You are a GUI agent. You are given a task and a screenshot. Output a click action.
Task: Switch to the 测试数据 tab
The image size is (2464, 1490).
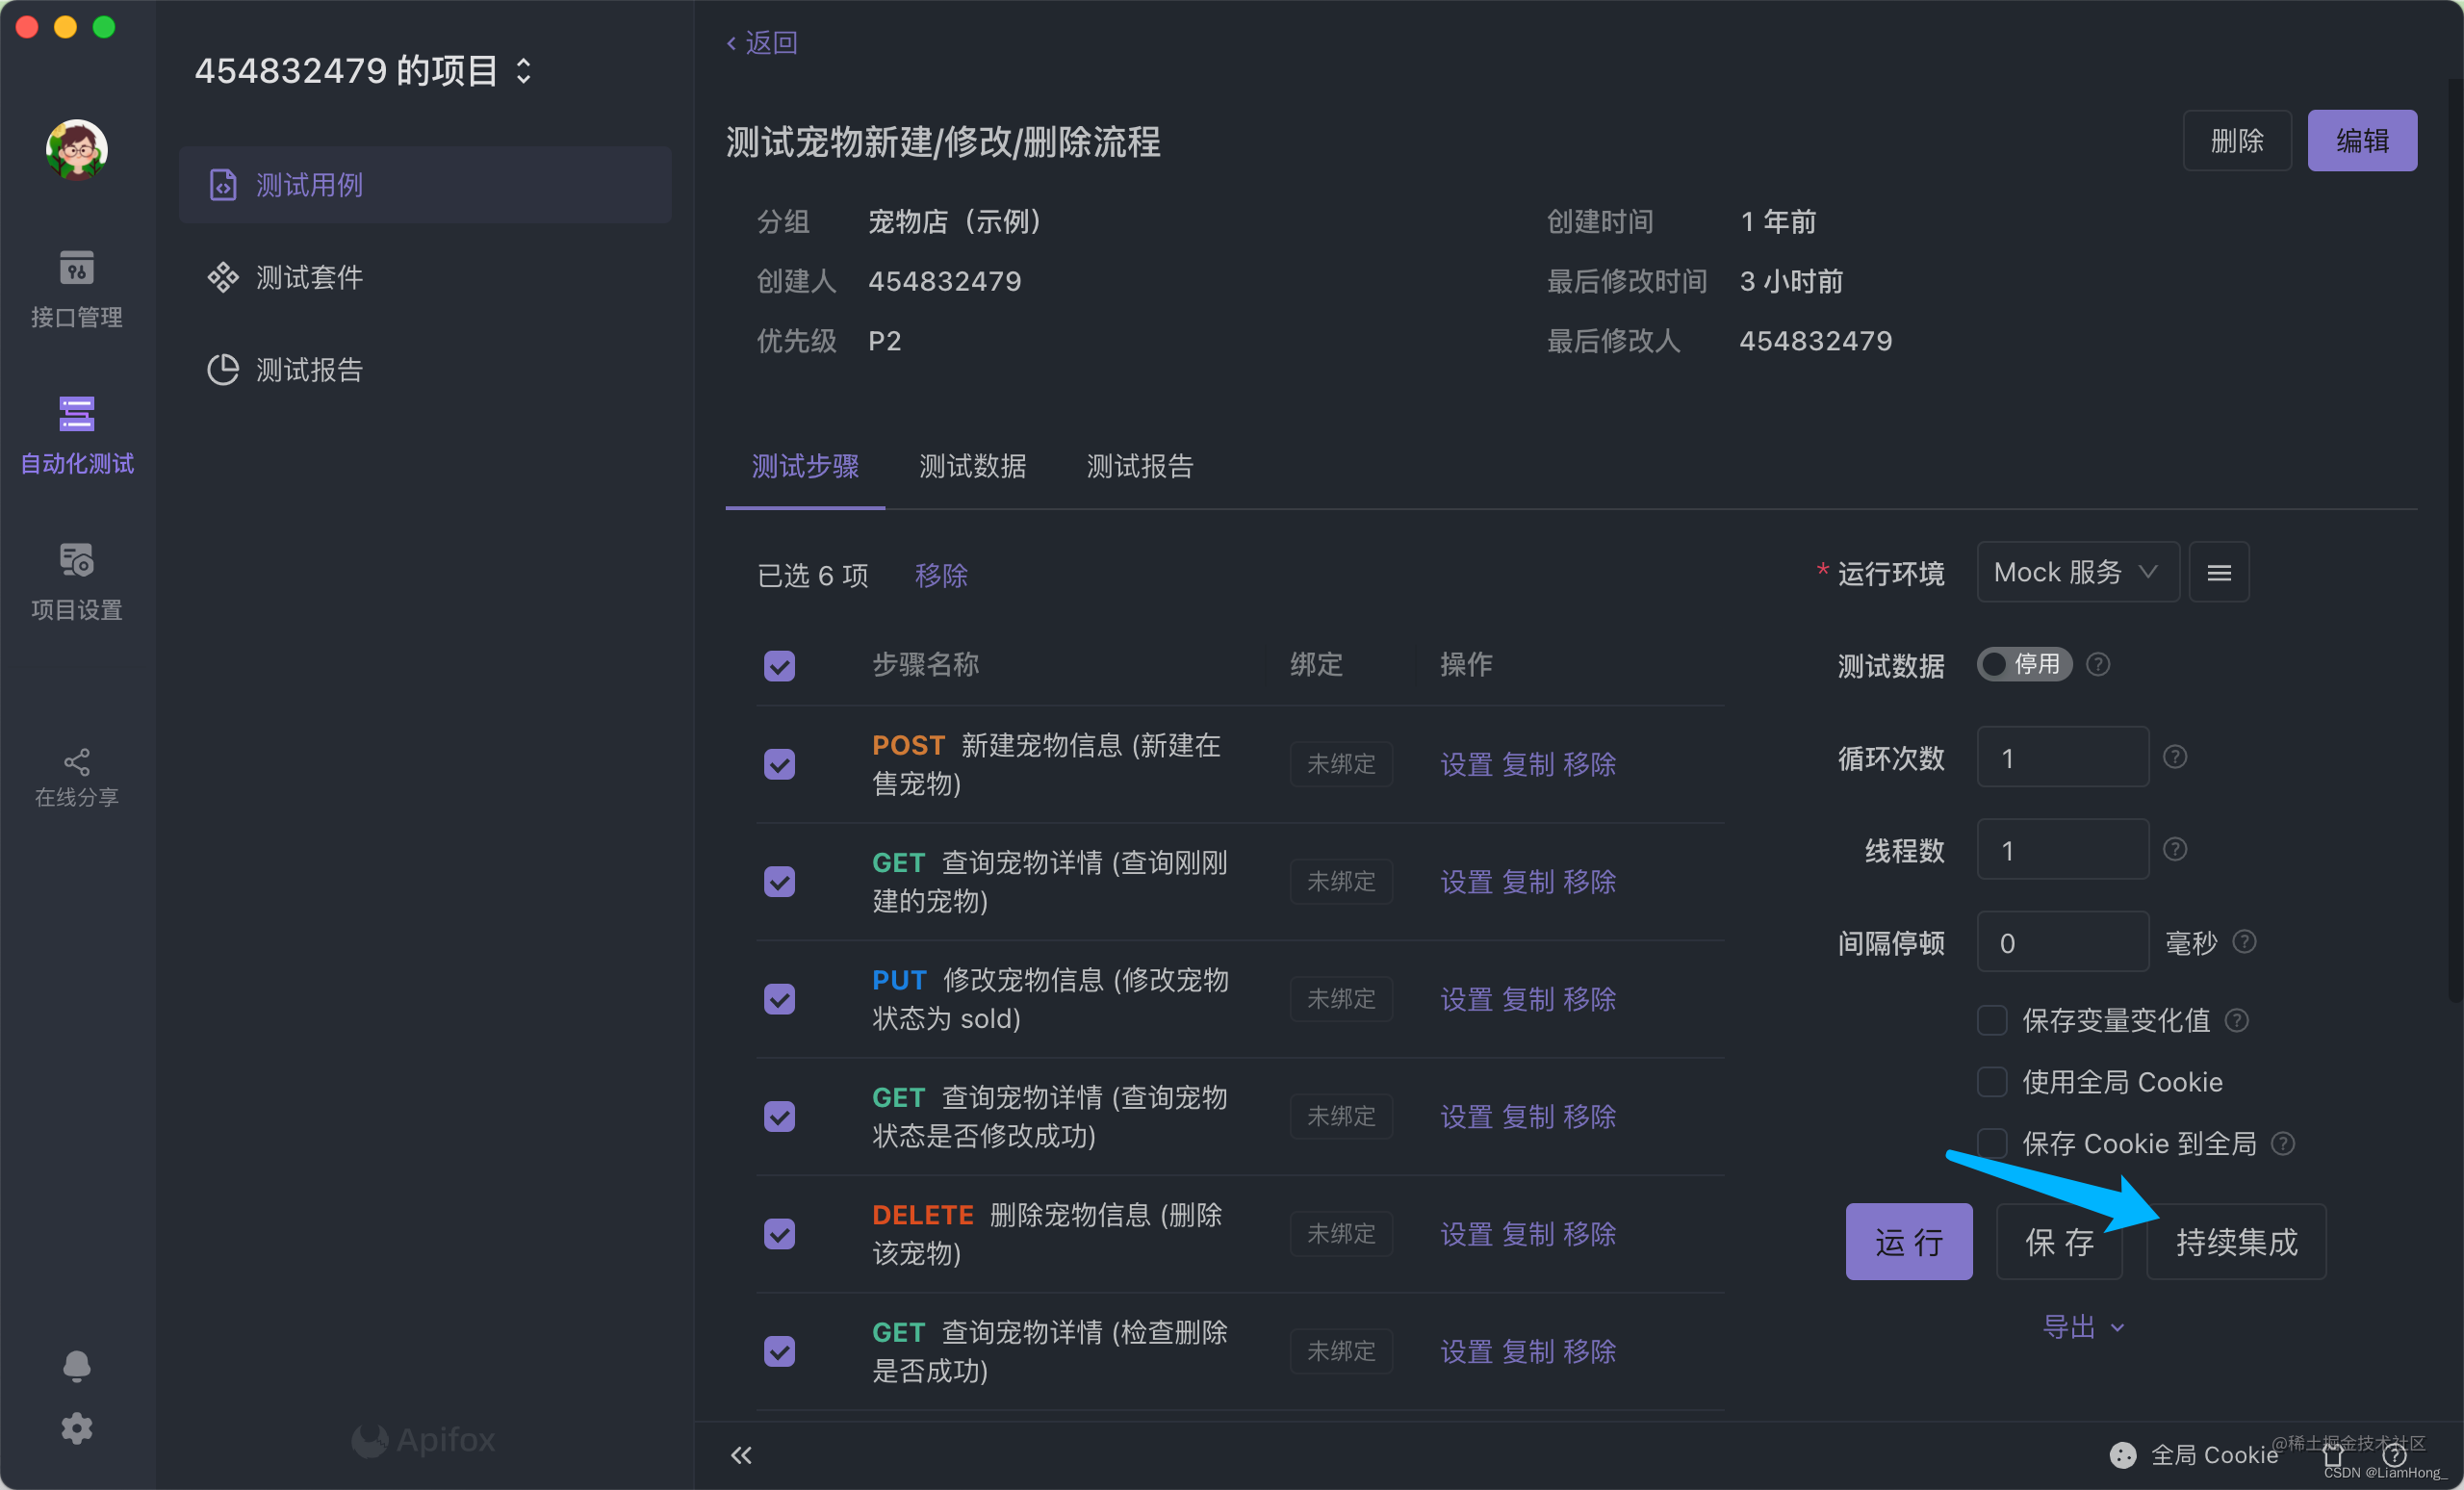975,468
